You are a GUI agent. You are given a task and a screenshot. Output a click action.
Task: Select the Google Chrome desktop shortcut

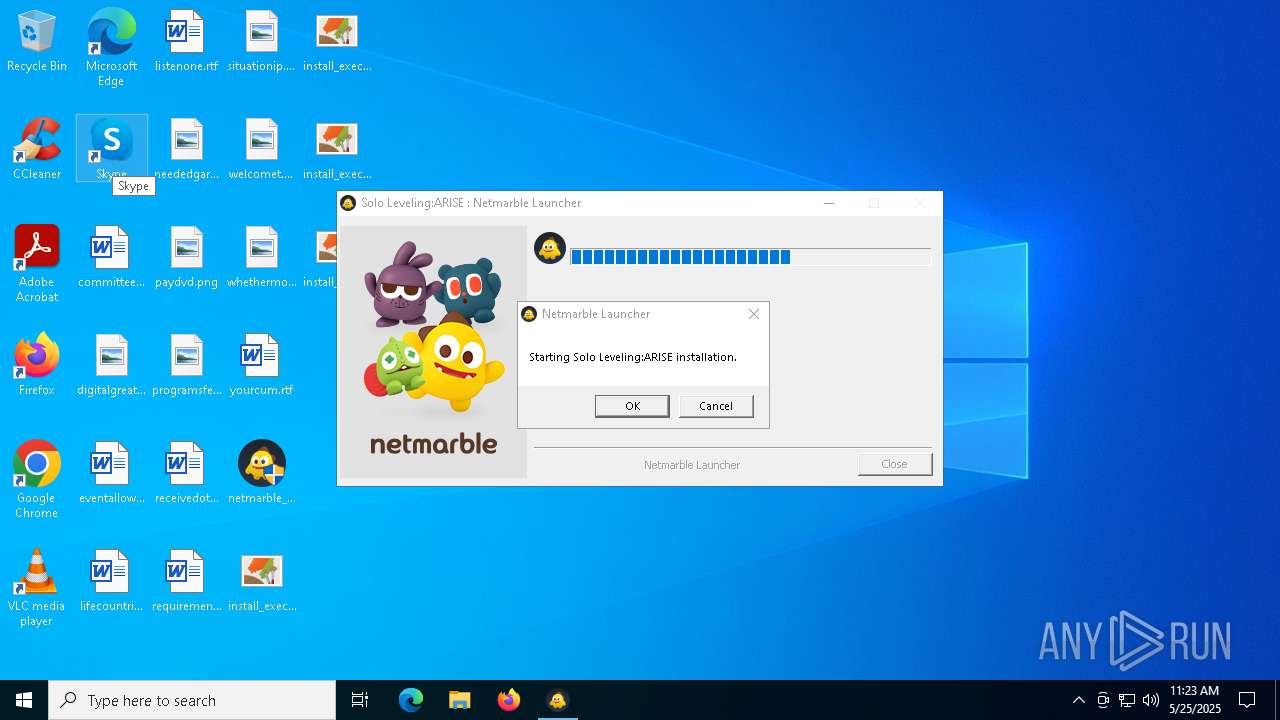click(x=37, y=480)
